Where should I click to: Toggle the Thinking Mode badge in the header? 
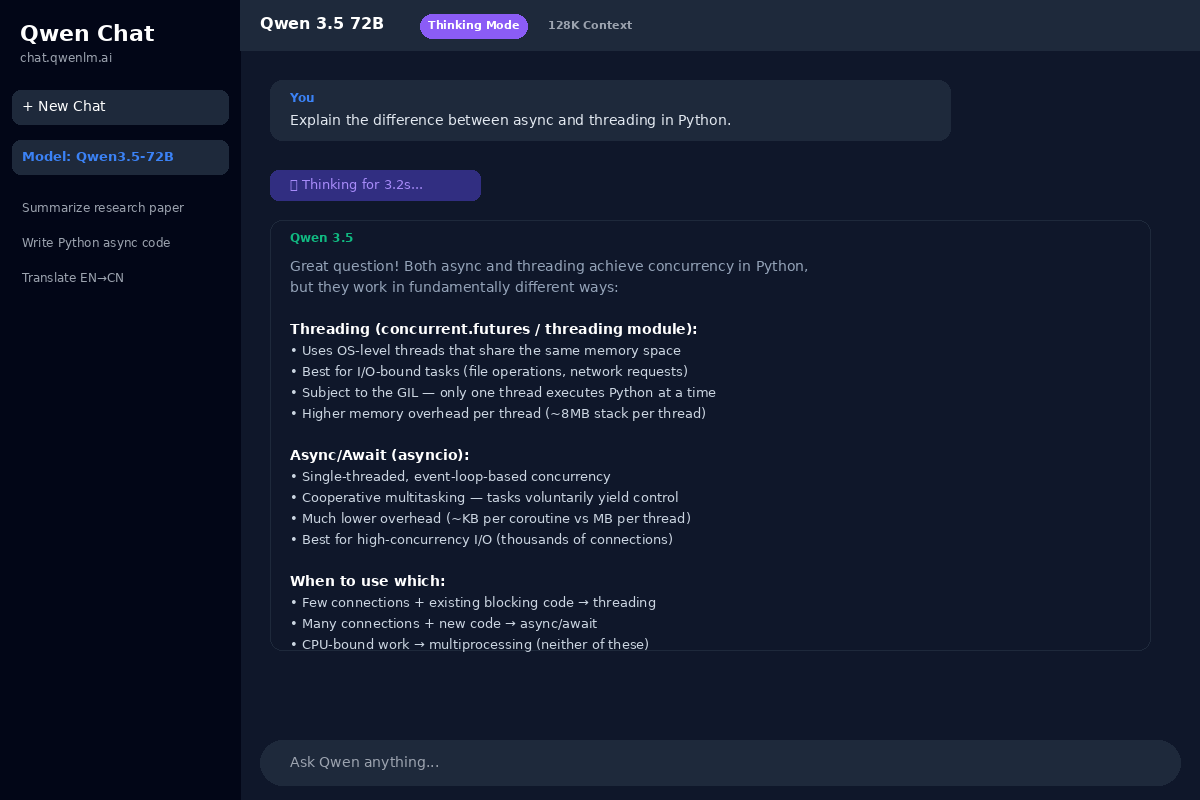[474, 26]
